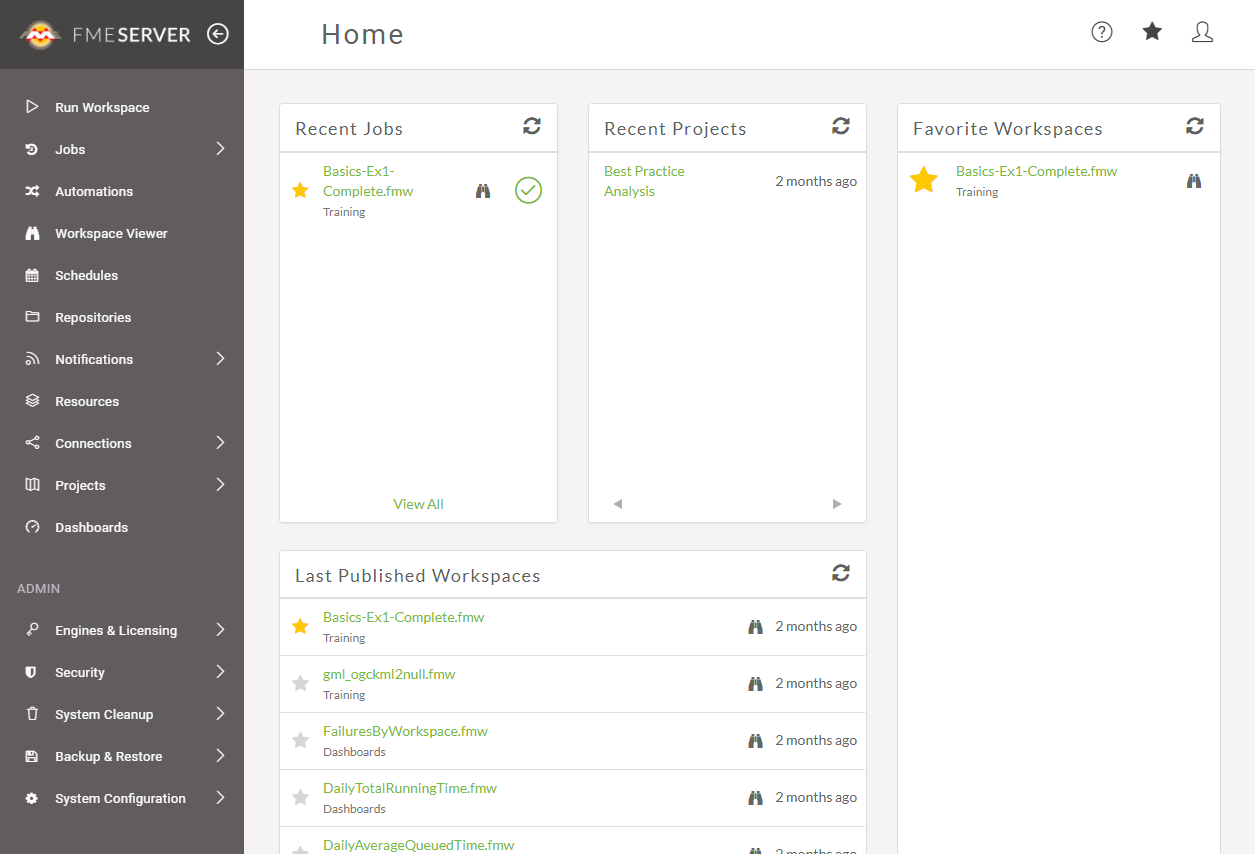Click the FME Server logo
Image resolution: width=1255 pixels, height=854 pixels.
[x=105, y=35]
